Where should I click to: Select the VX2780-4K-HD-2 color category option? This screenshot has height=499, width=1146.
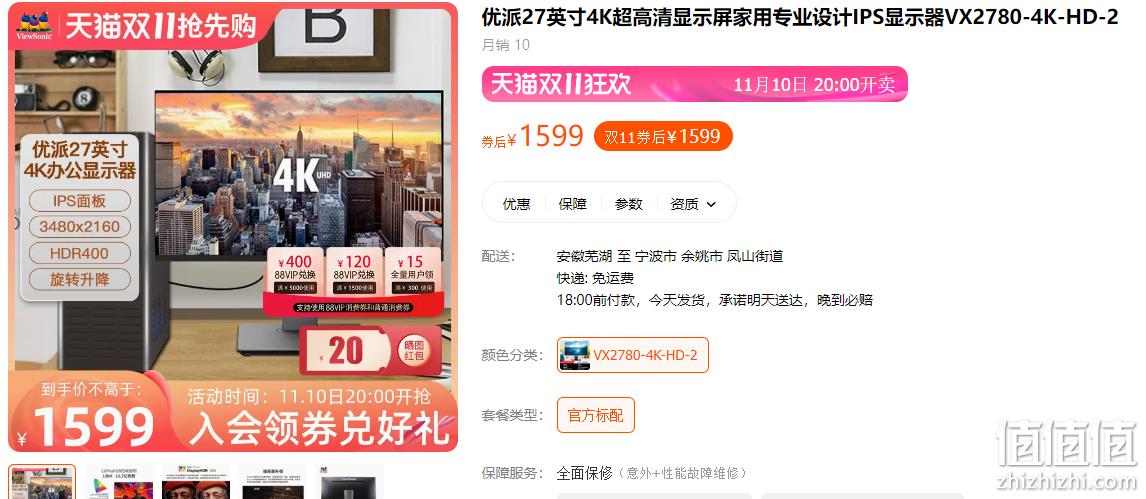(x=633, y=355)
